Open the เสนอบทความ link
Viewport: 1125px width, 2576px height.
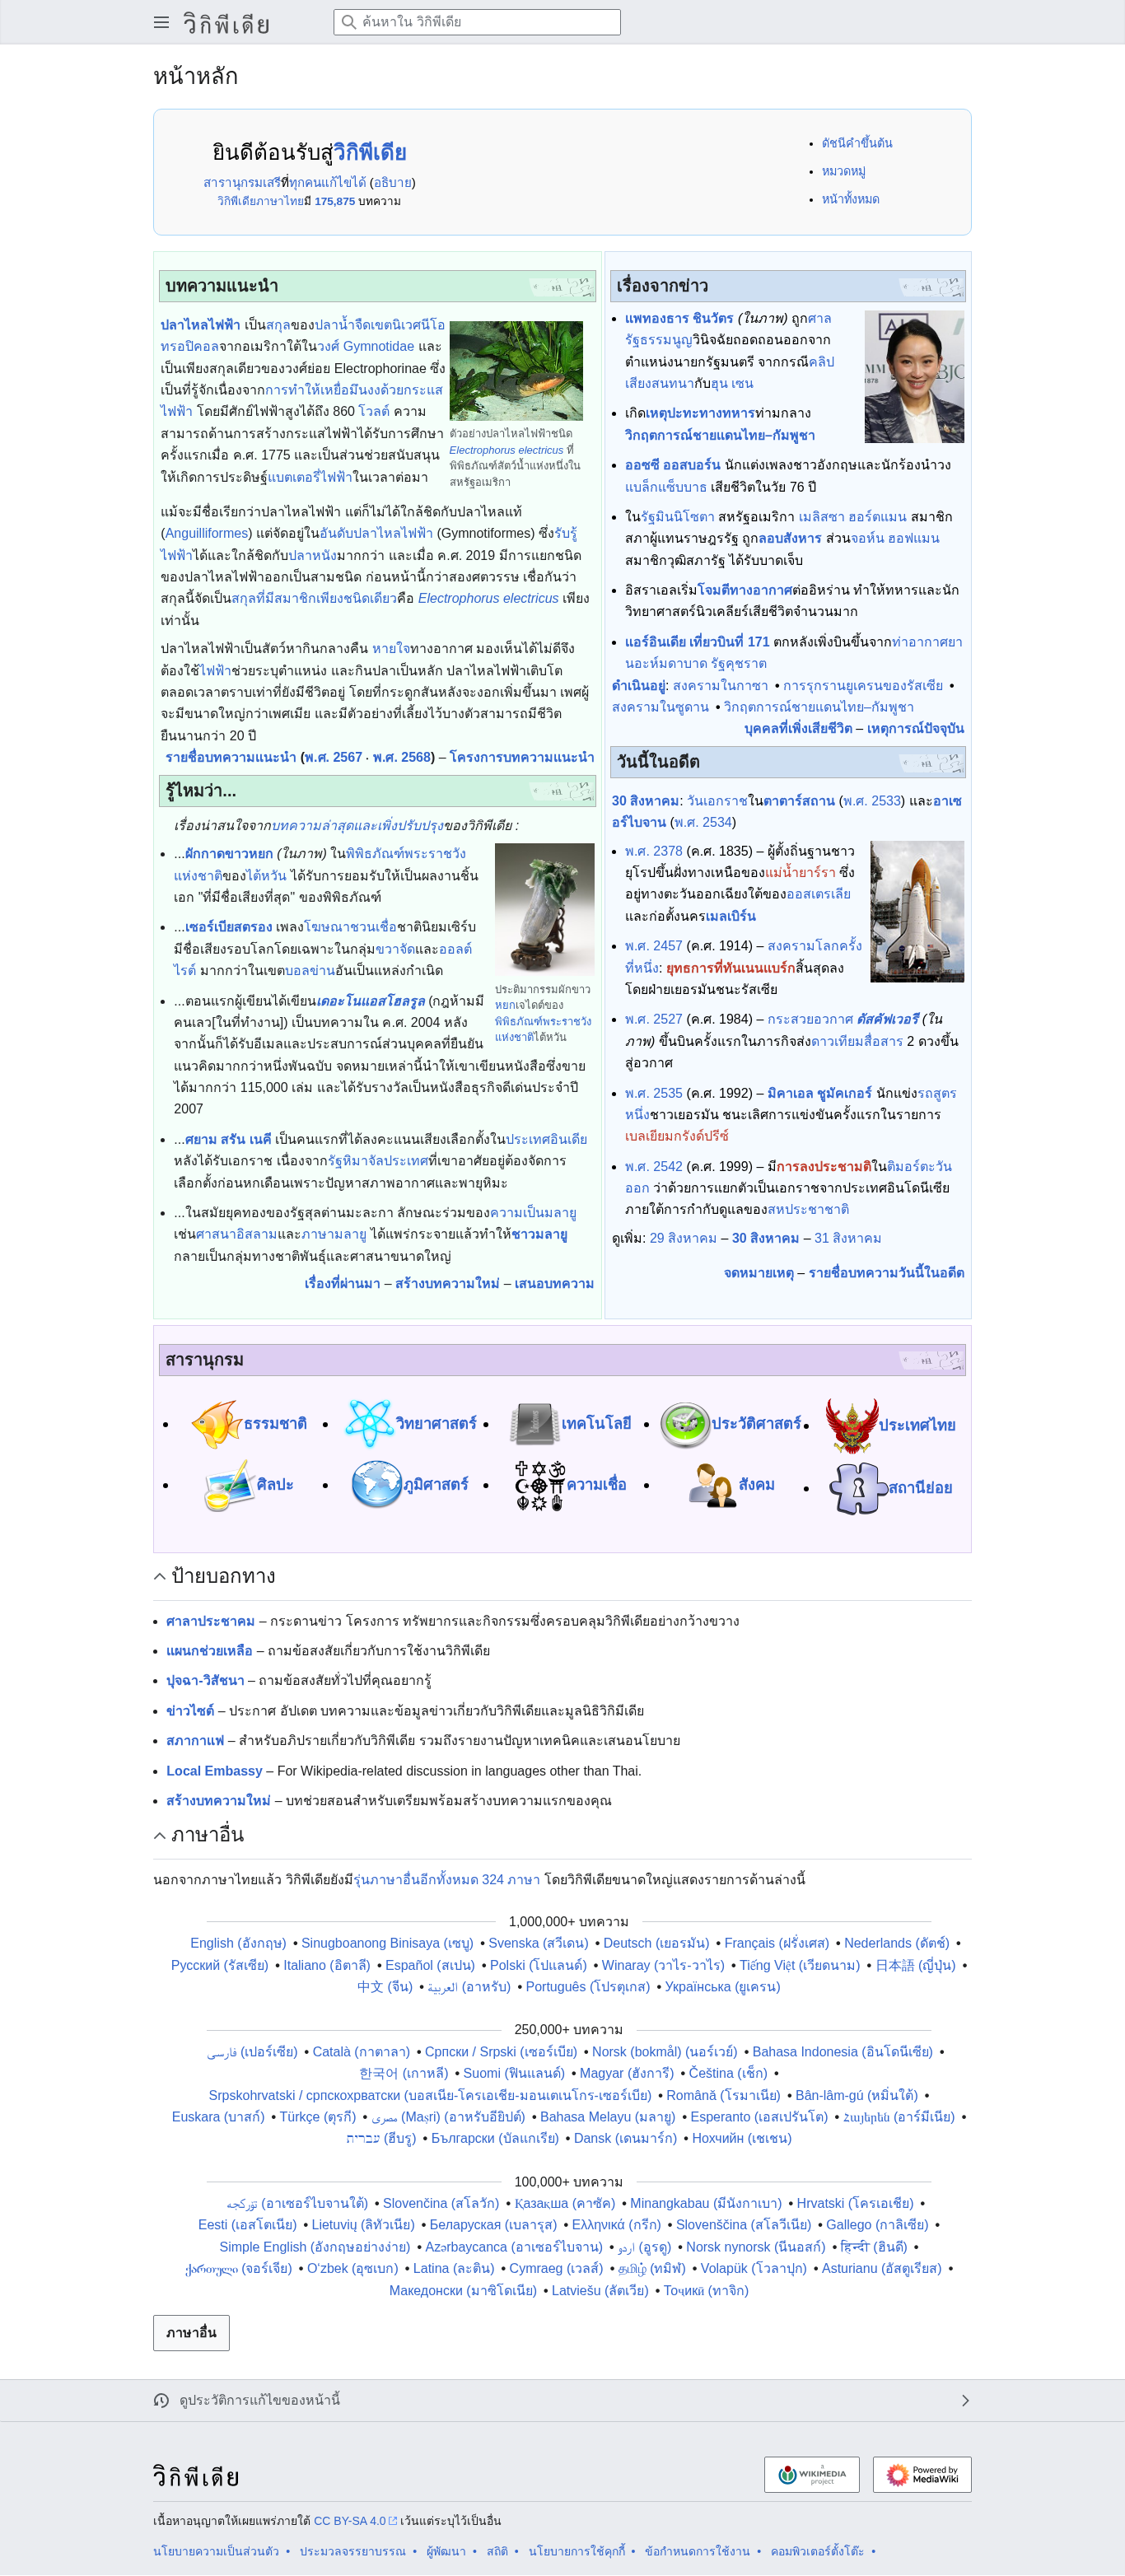tap(554, 1283)
